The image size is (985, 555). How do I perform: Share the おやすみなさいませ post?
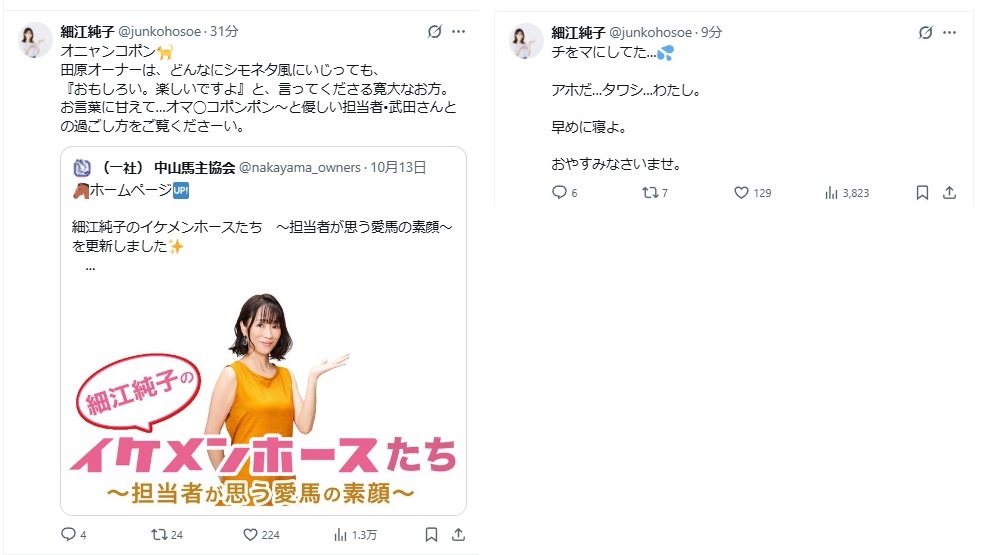[x=949, y=192]
